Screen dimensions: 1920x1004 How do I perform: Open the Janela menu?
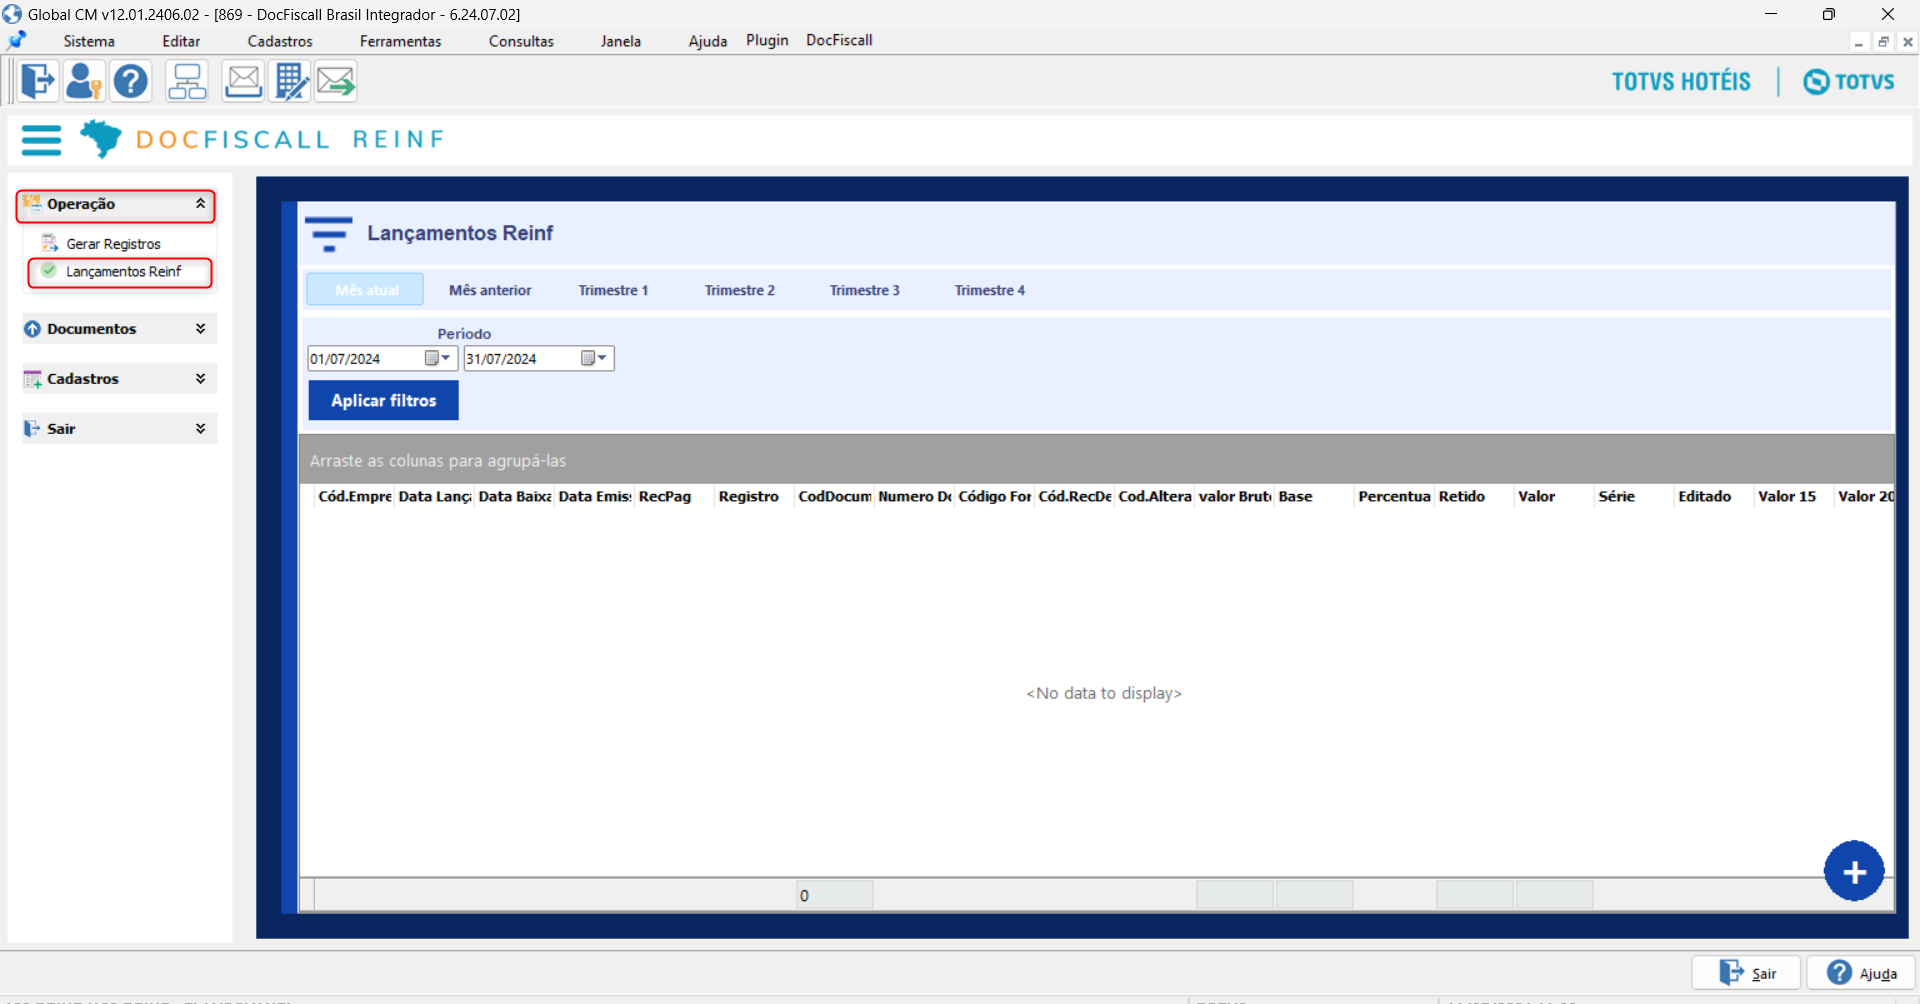(621, 41)
